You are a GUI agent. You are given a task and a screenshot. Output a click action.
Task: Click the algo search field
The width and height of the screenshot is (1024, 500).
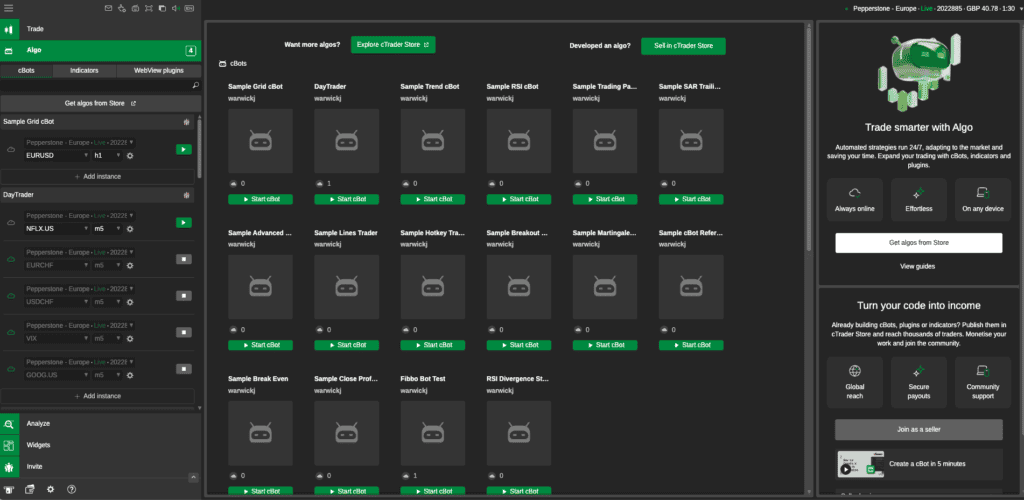coord(95,86)
